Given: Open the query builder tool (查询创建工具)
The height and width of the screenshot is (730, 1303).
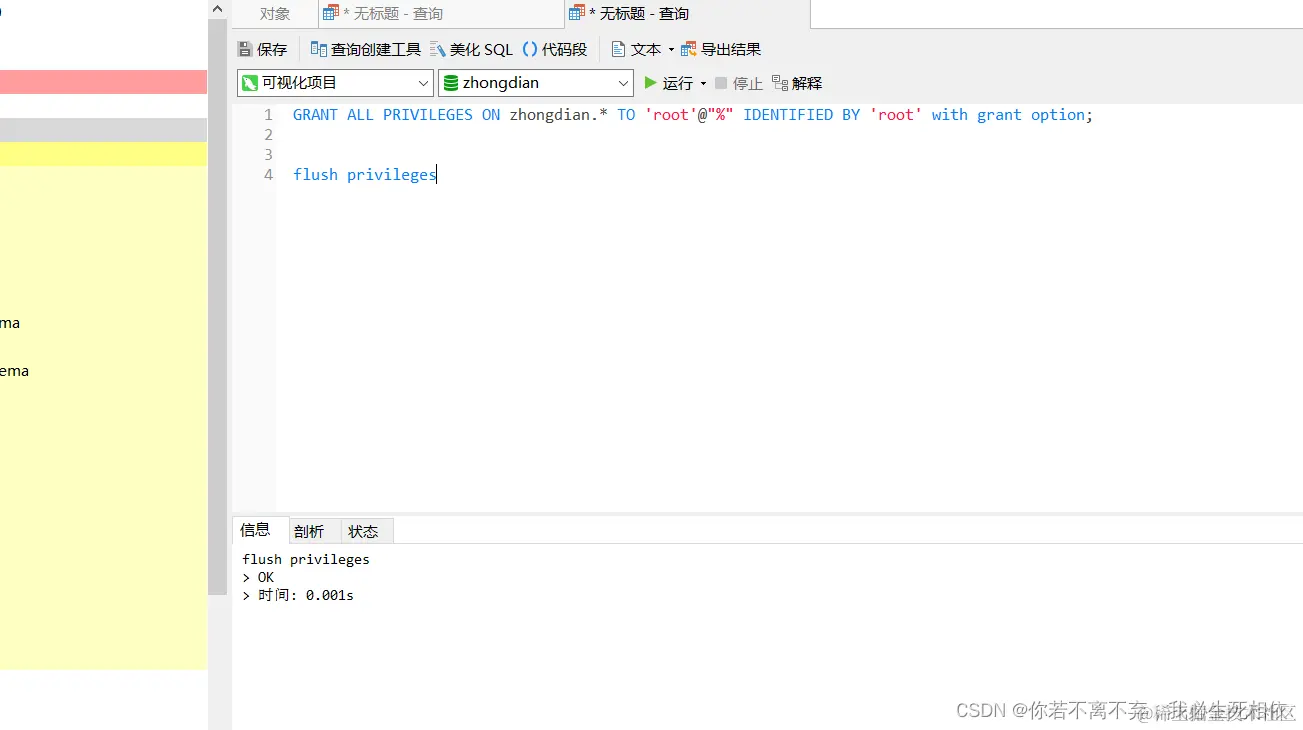Looking at the screenshot, I should tap(365, 49).
